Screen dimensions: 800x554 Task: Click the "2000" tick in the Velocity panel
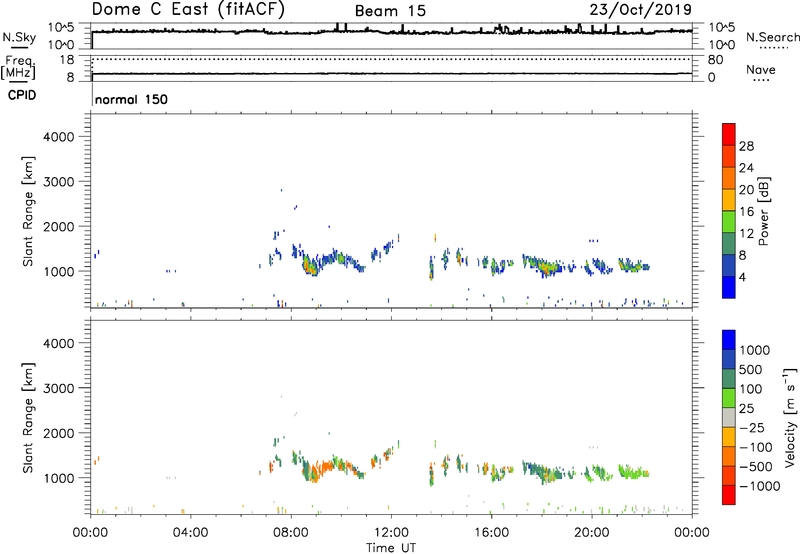[x=59, y=433]
